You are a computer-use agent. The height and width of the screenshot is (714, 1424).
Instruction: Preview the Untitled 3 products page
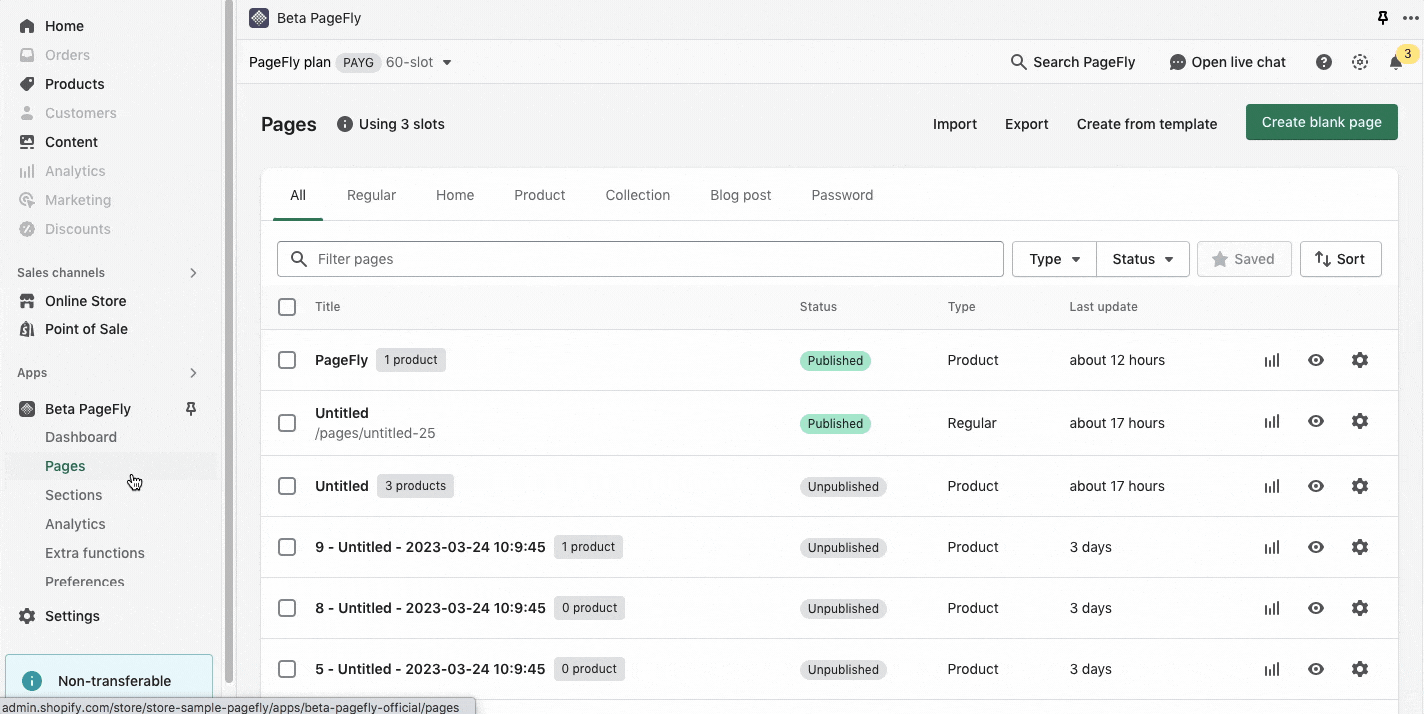[x=1316, y=486]
